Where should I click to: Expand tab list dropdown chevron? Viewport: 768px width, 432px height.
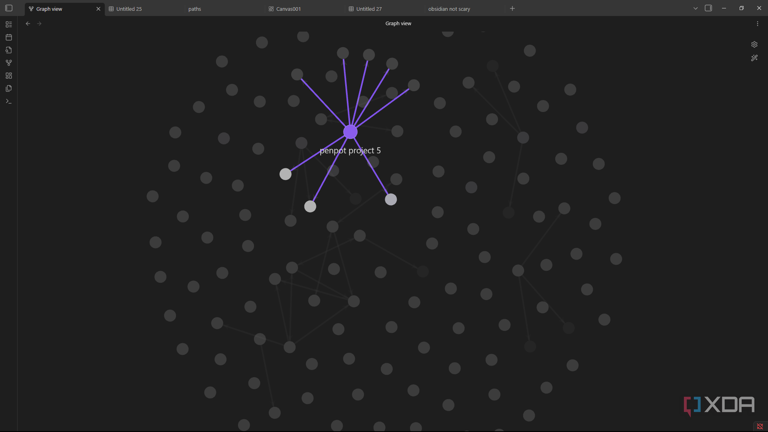point(695,8)
